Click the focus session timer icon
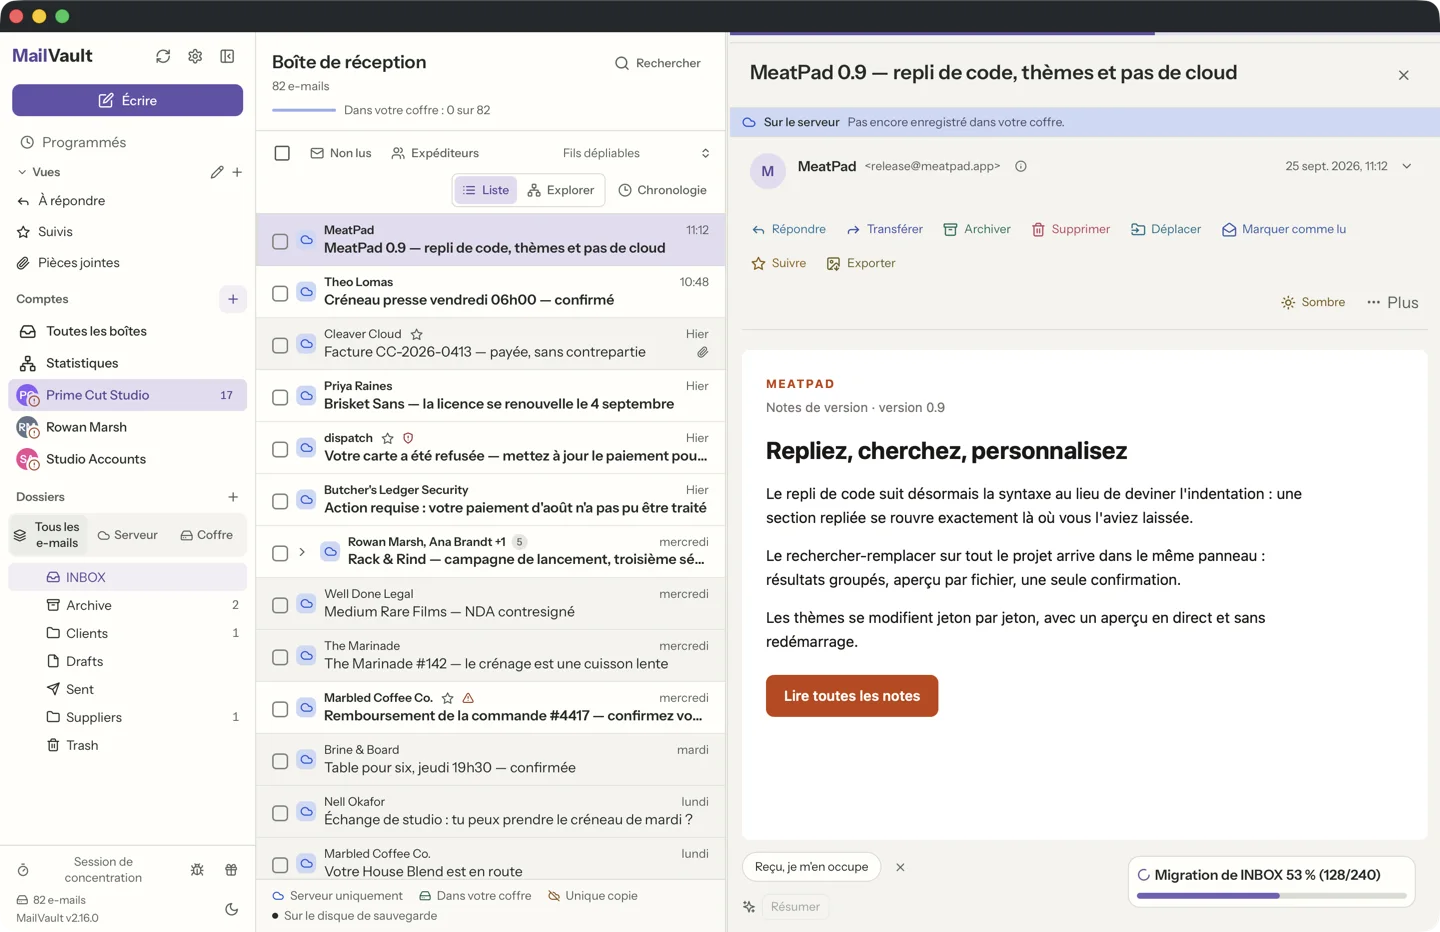 pos(23,870)
